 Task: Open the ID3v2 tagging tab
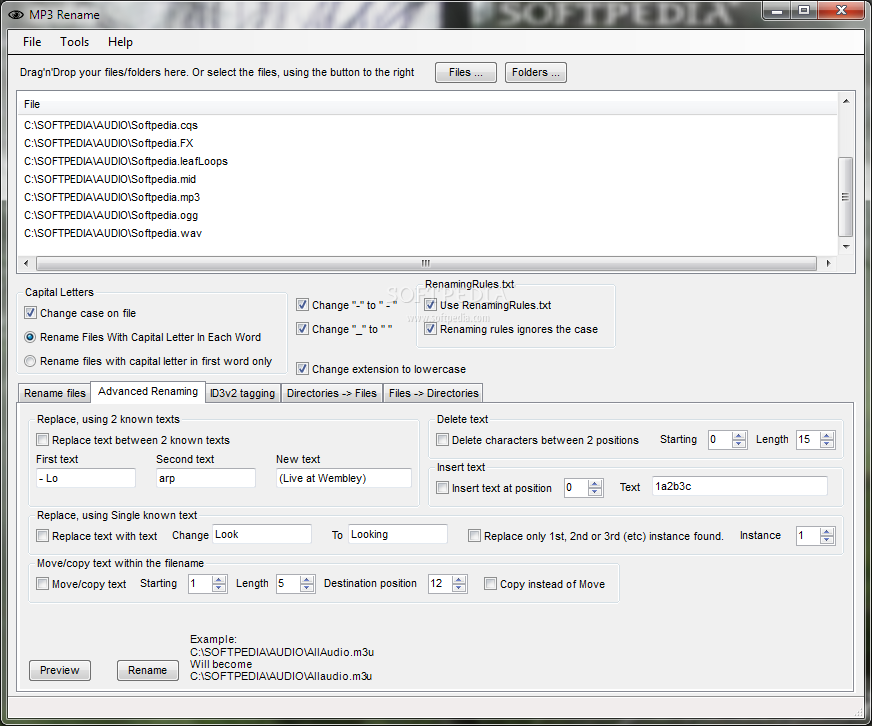pyautogui.click(x=242, y=393)
